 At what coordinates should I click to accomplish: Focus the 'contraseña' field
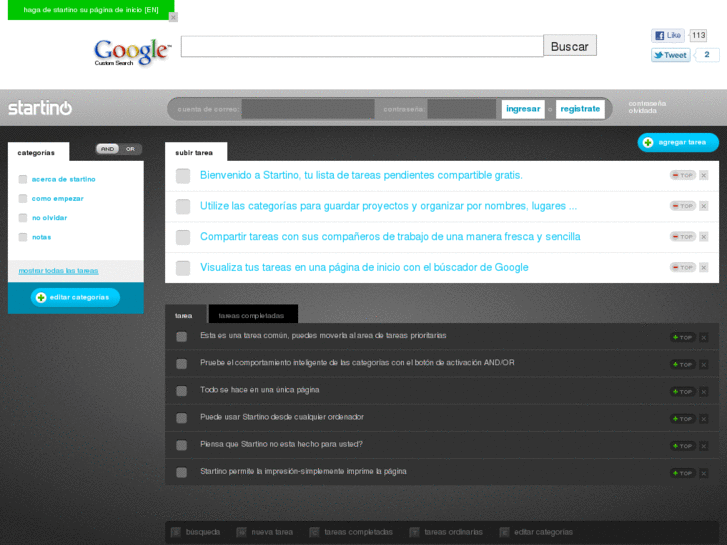coord(461,109)
